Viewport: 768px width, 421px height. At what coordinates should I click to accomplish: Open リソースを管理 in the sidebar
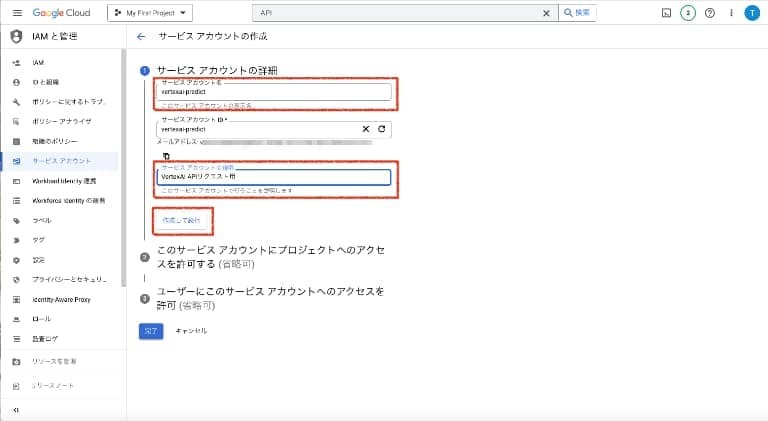[61, 362]
